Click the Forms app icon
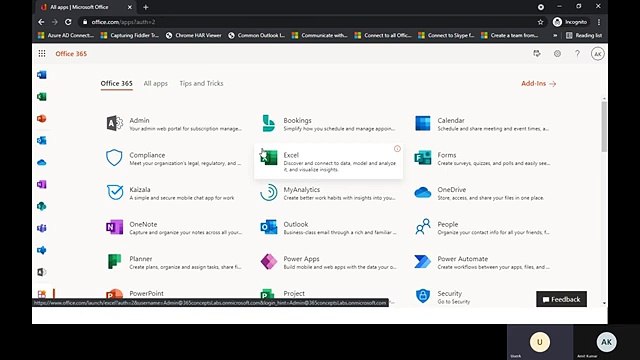This screenshot has height=360, width=640. pyautogui.click(x=422, y=158)
